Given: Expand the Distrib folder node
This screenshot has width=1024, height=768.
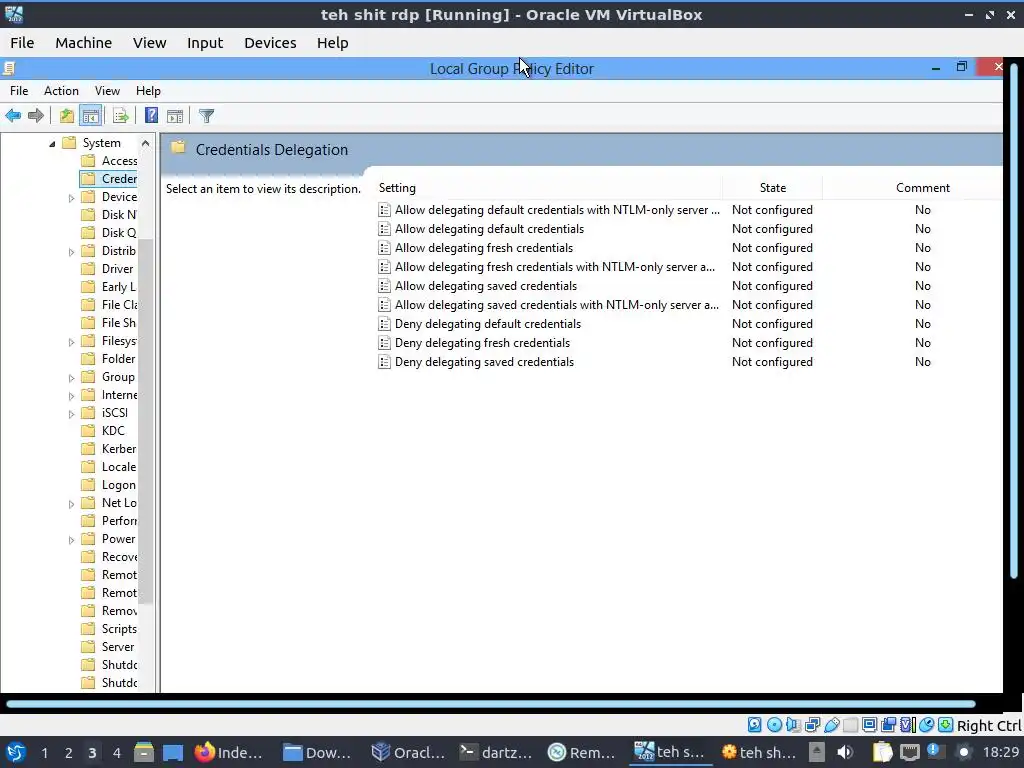Looking at the screenshot, I should pyautogui.click(x=71, y=252).
